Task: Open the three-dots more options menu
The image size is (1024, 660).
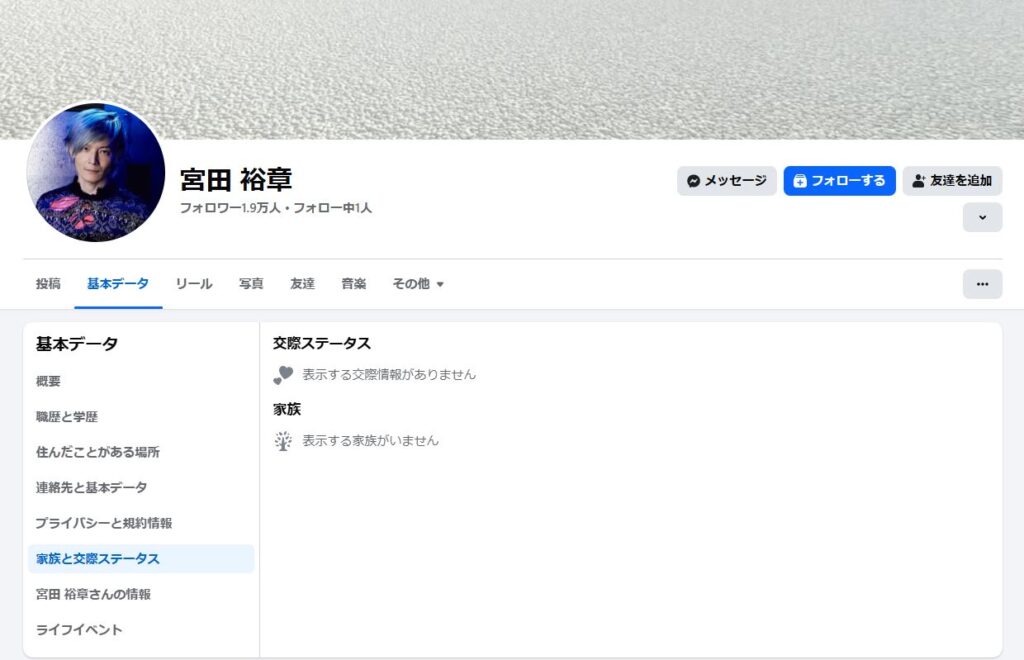Action: pyautogui.click(x=982, y=284)
